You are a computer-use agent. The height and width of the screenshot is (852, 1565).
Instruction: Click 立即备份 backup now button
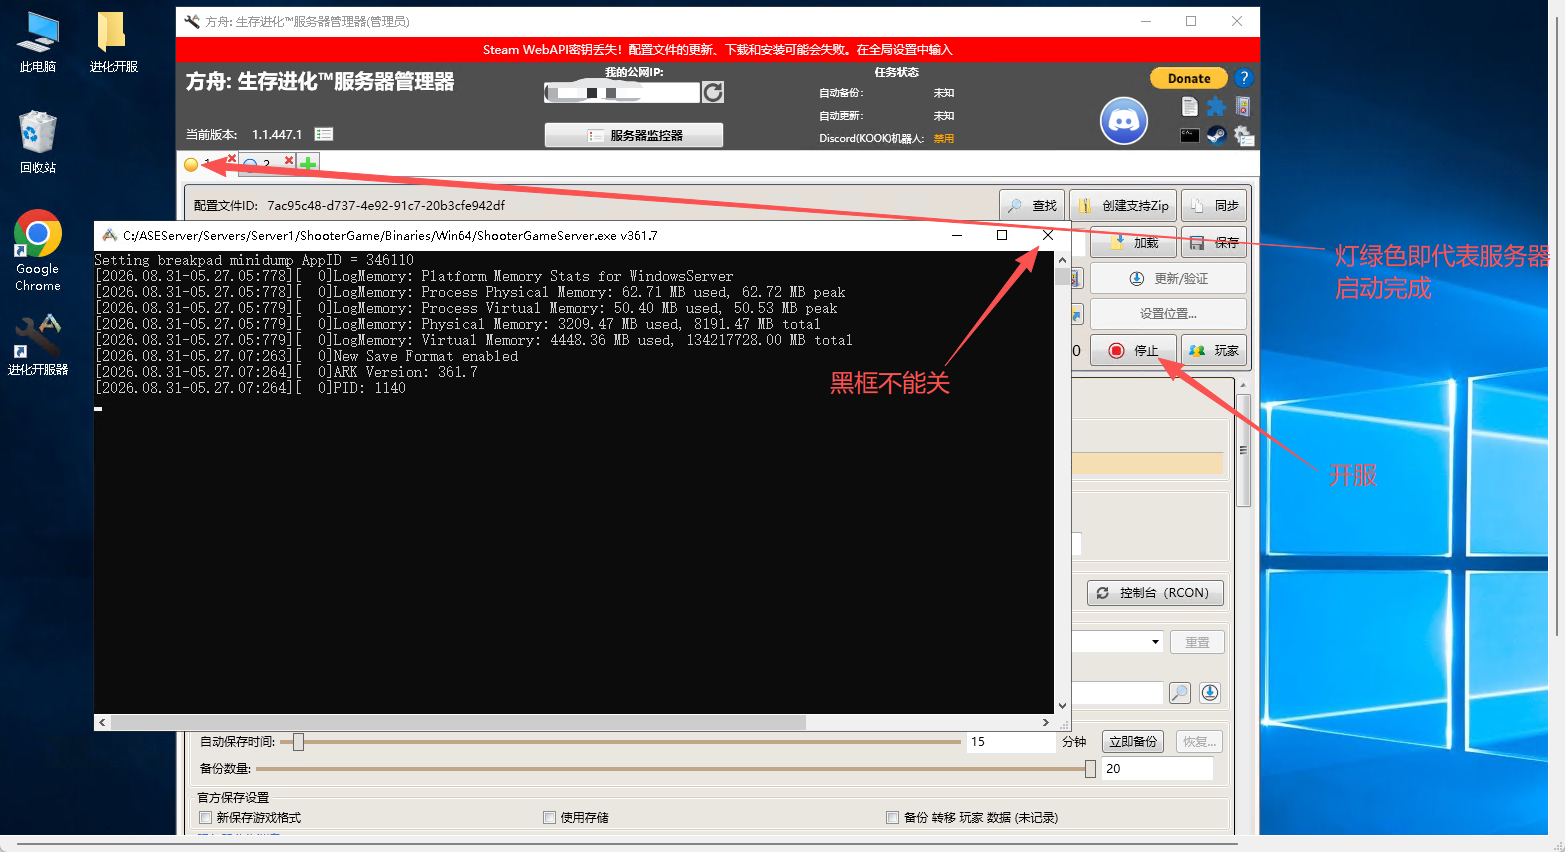(1133, 742)
